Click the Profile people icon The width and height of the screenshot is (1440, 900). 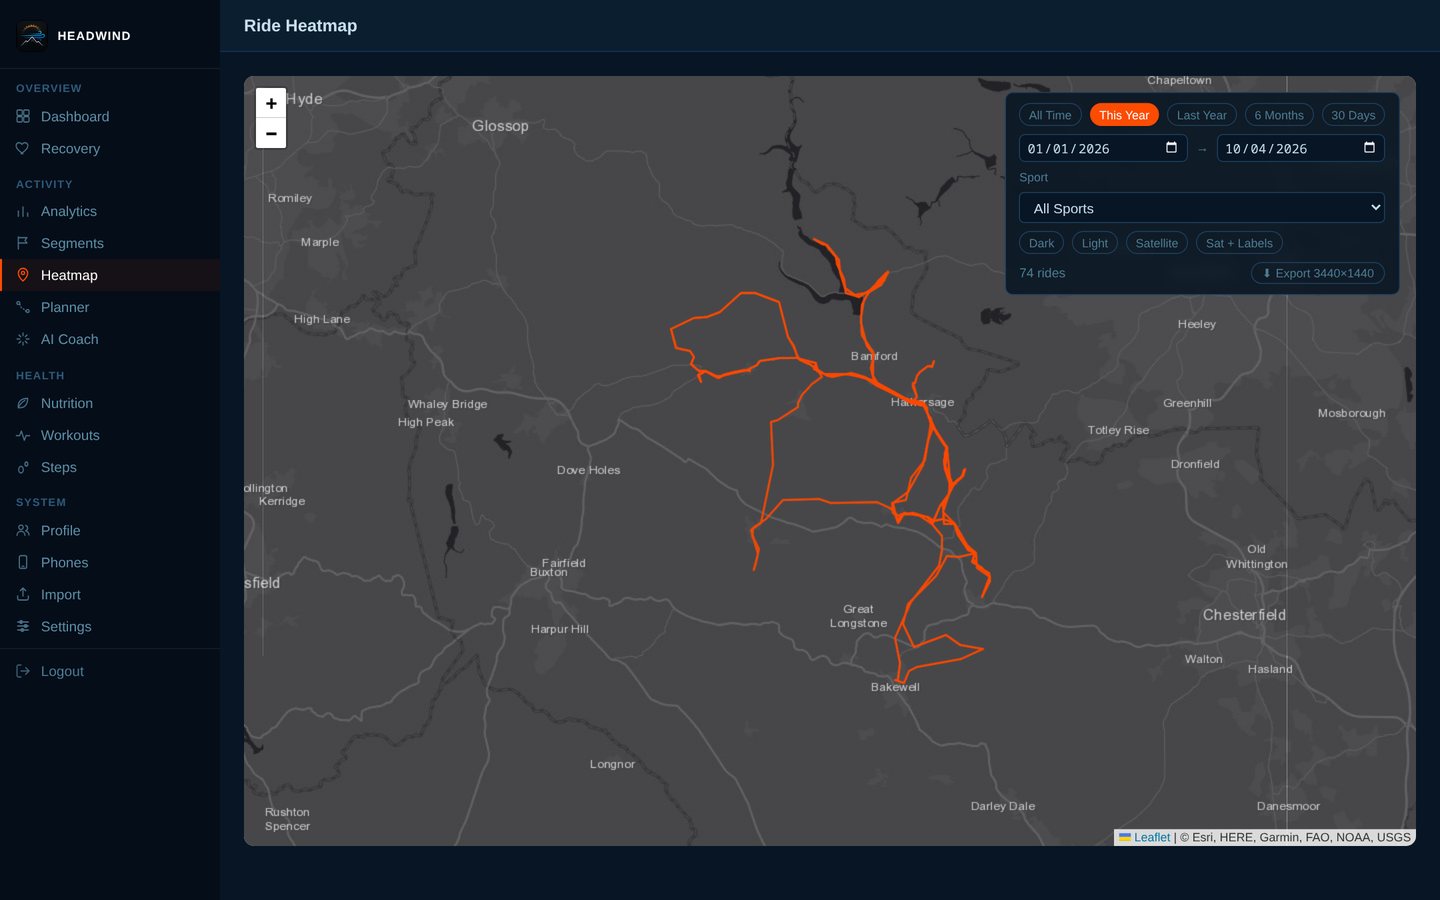point(23,531)
